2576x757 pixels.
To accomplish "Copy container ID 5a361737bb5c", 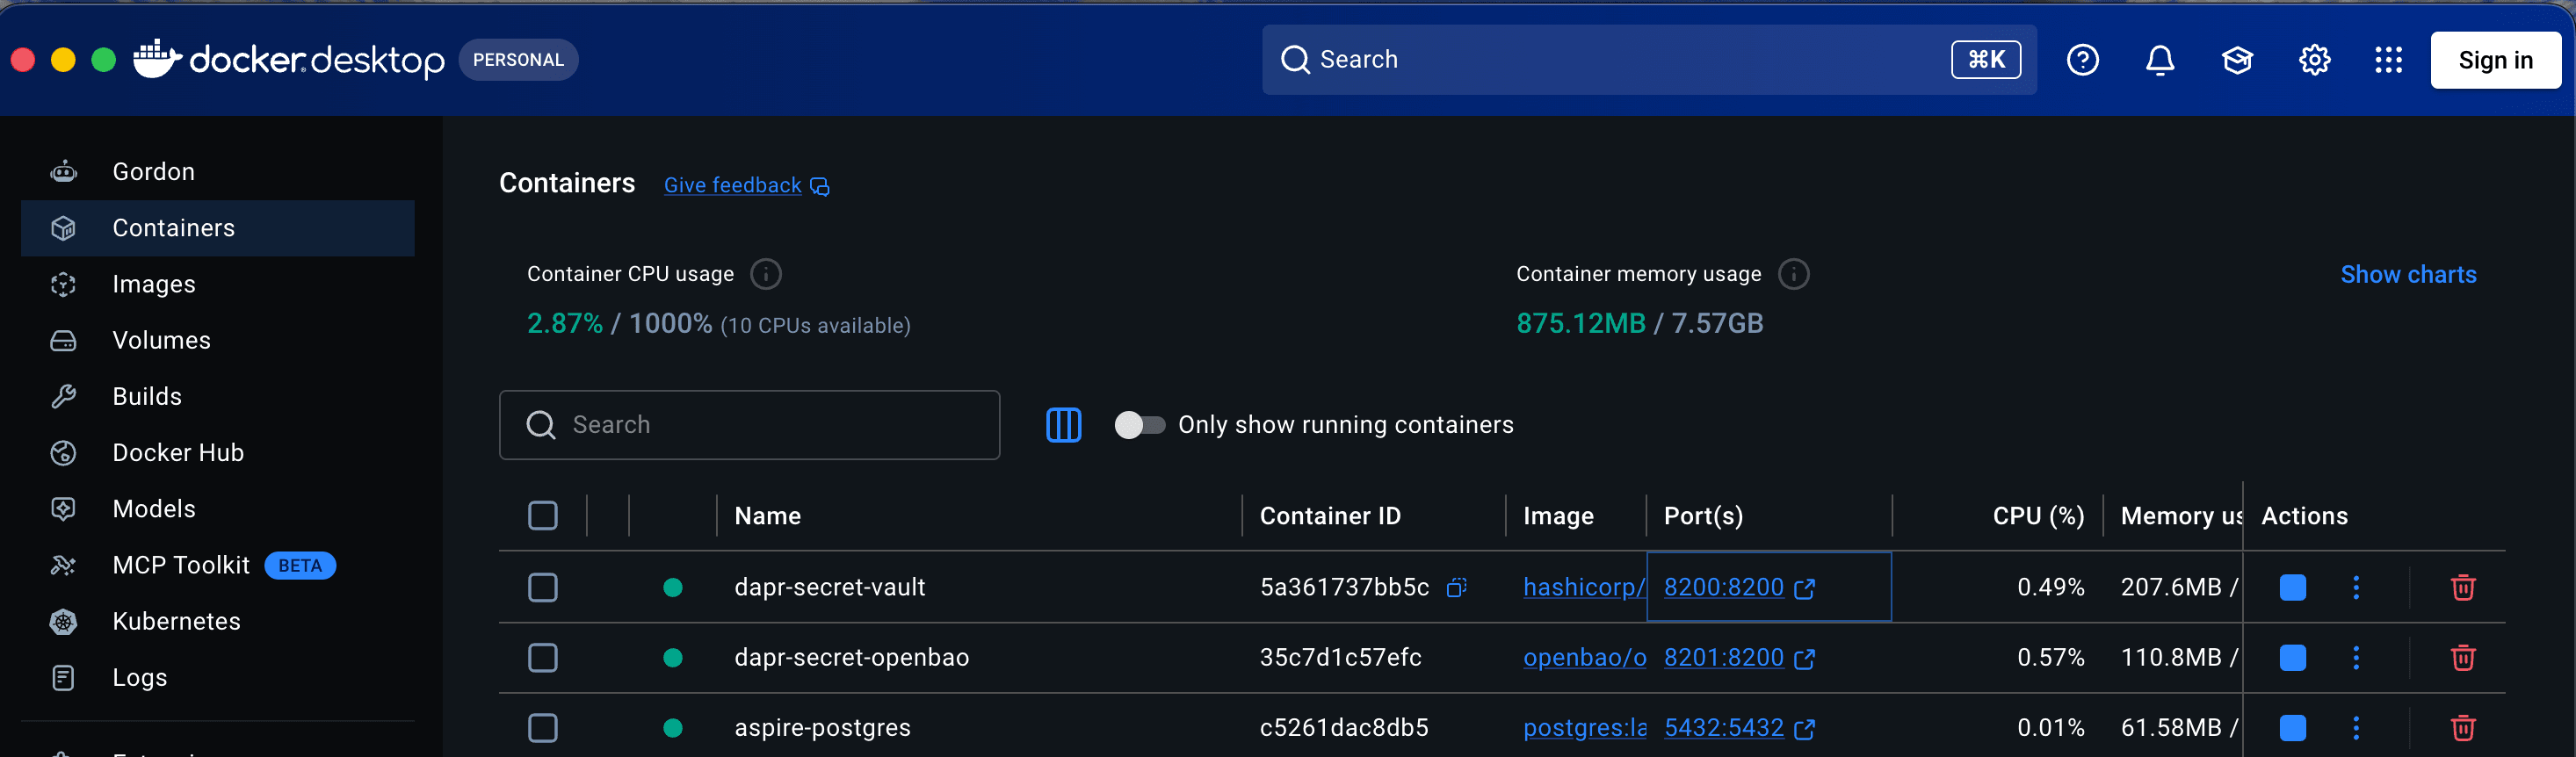I will coord(1456,588).
